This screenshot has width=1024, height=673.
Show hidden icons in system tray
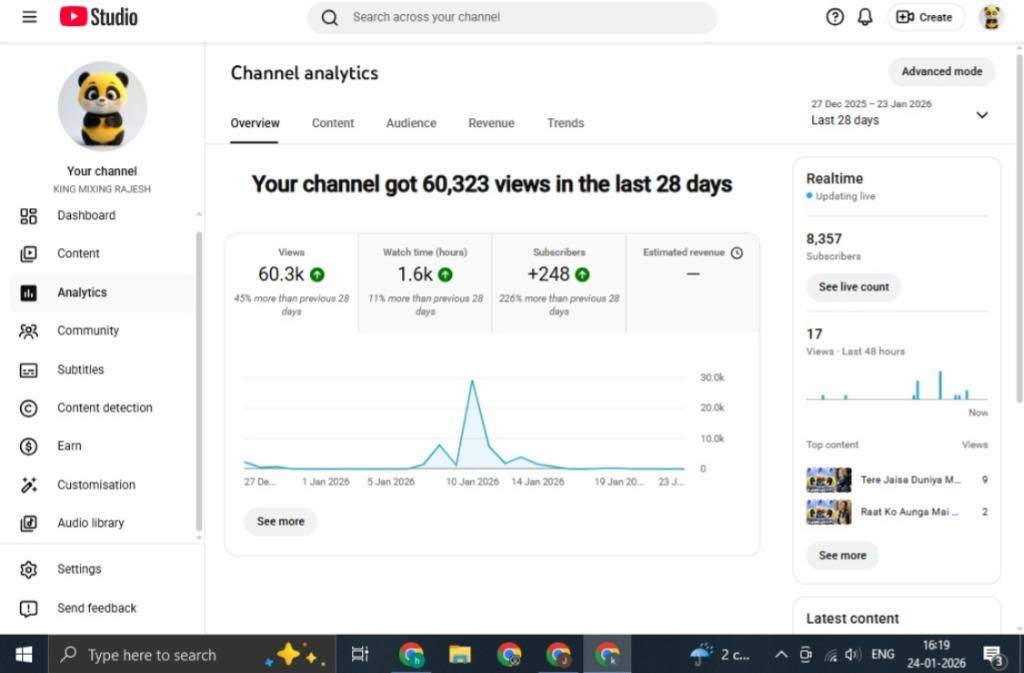tap(781, 655)
